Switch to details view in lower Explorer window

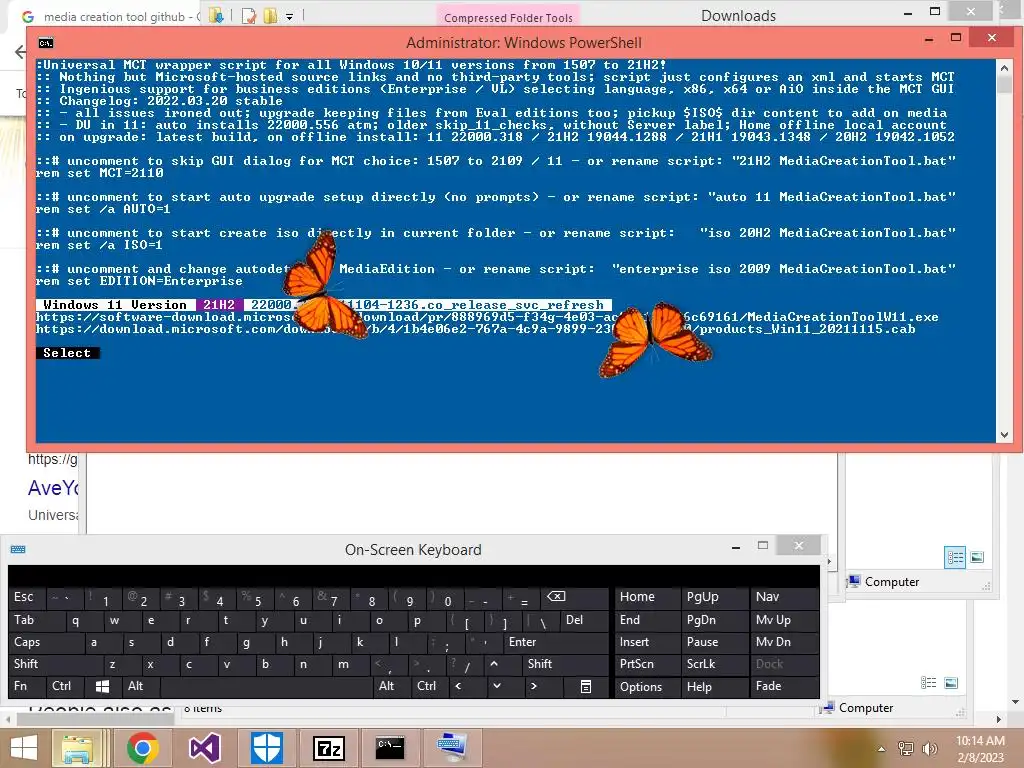point(929,682)
